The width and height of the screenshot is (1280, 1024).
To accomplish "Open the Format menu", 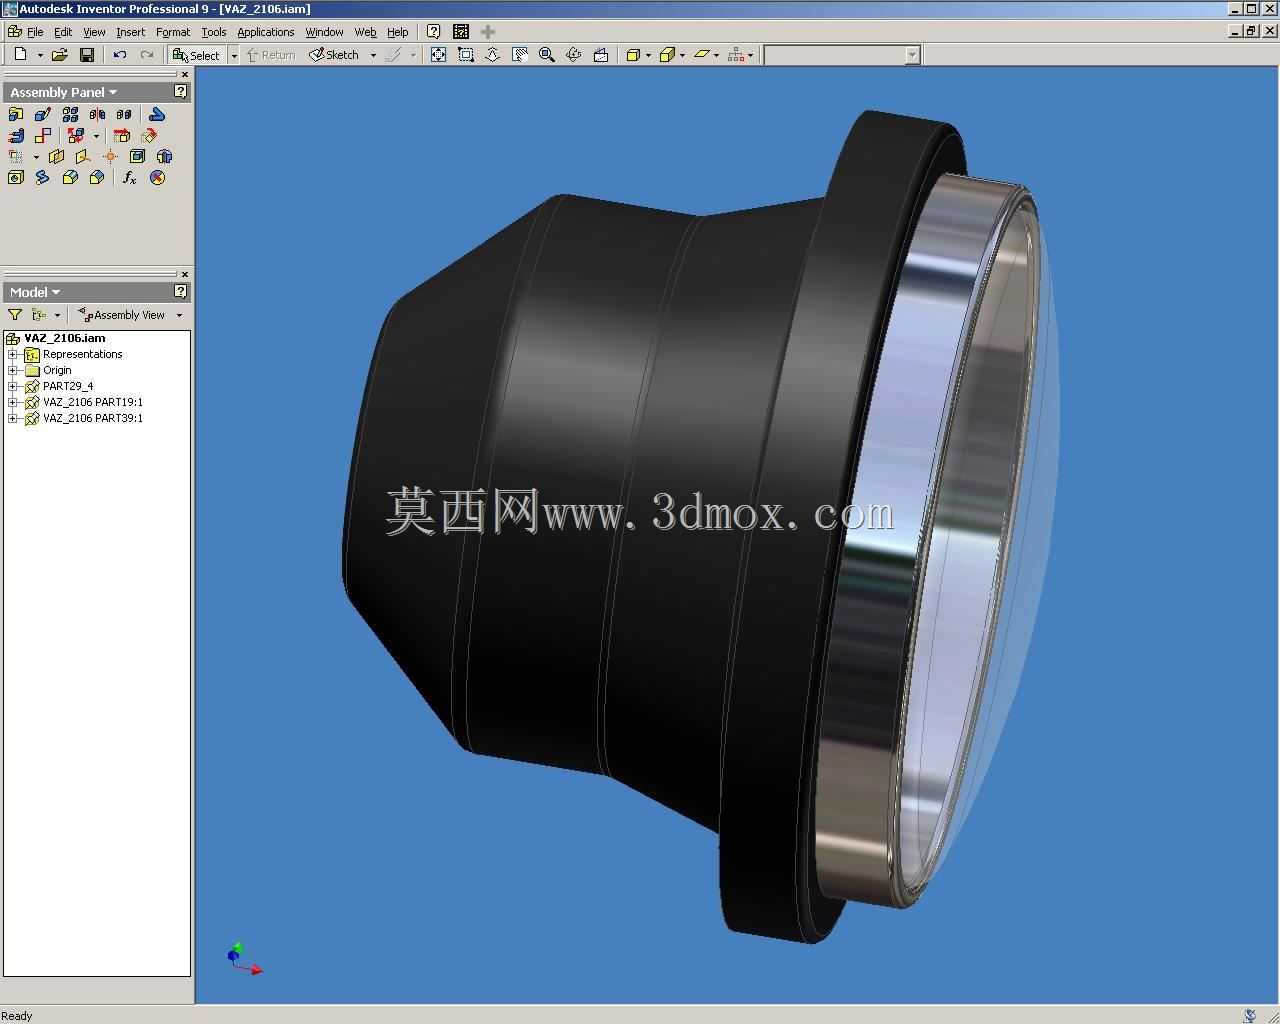I will click(173, 32).
